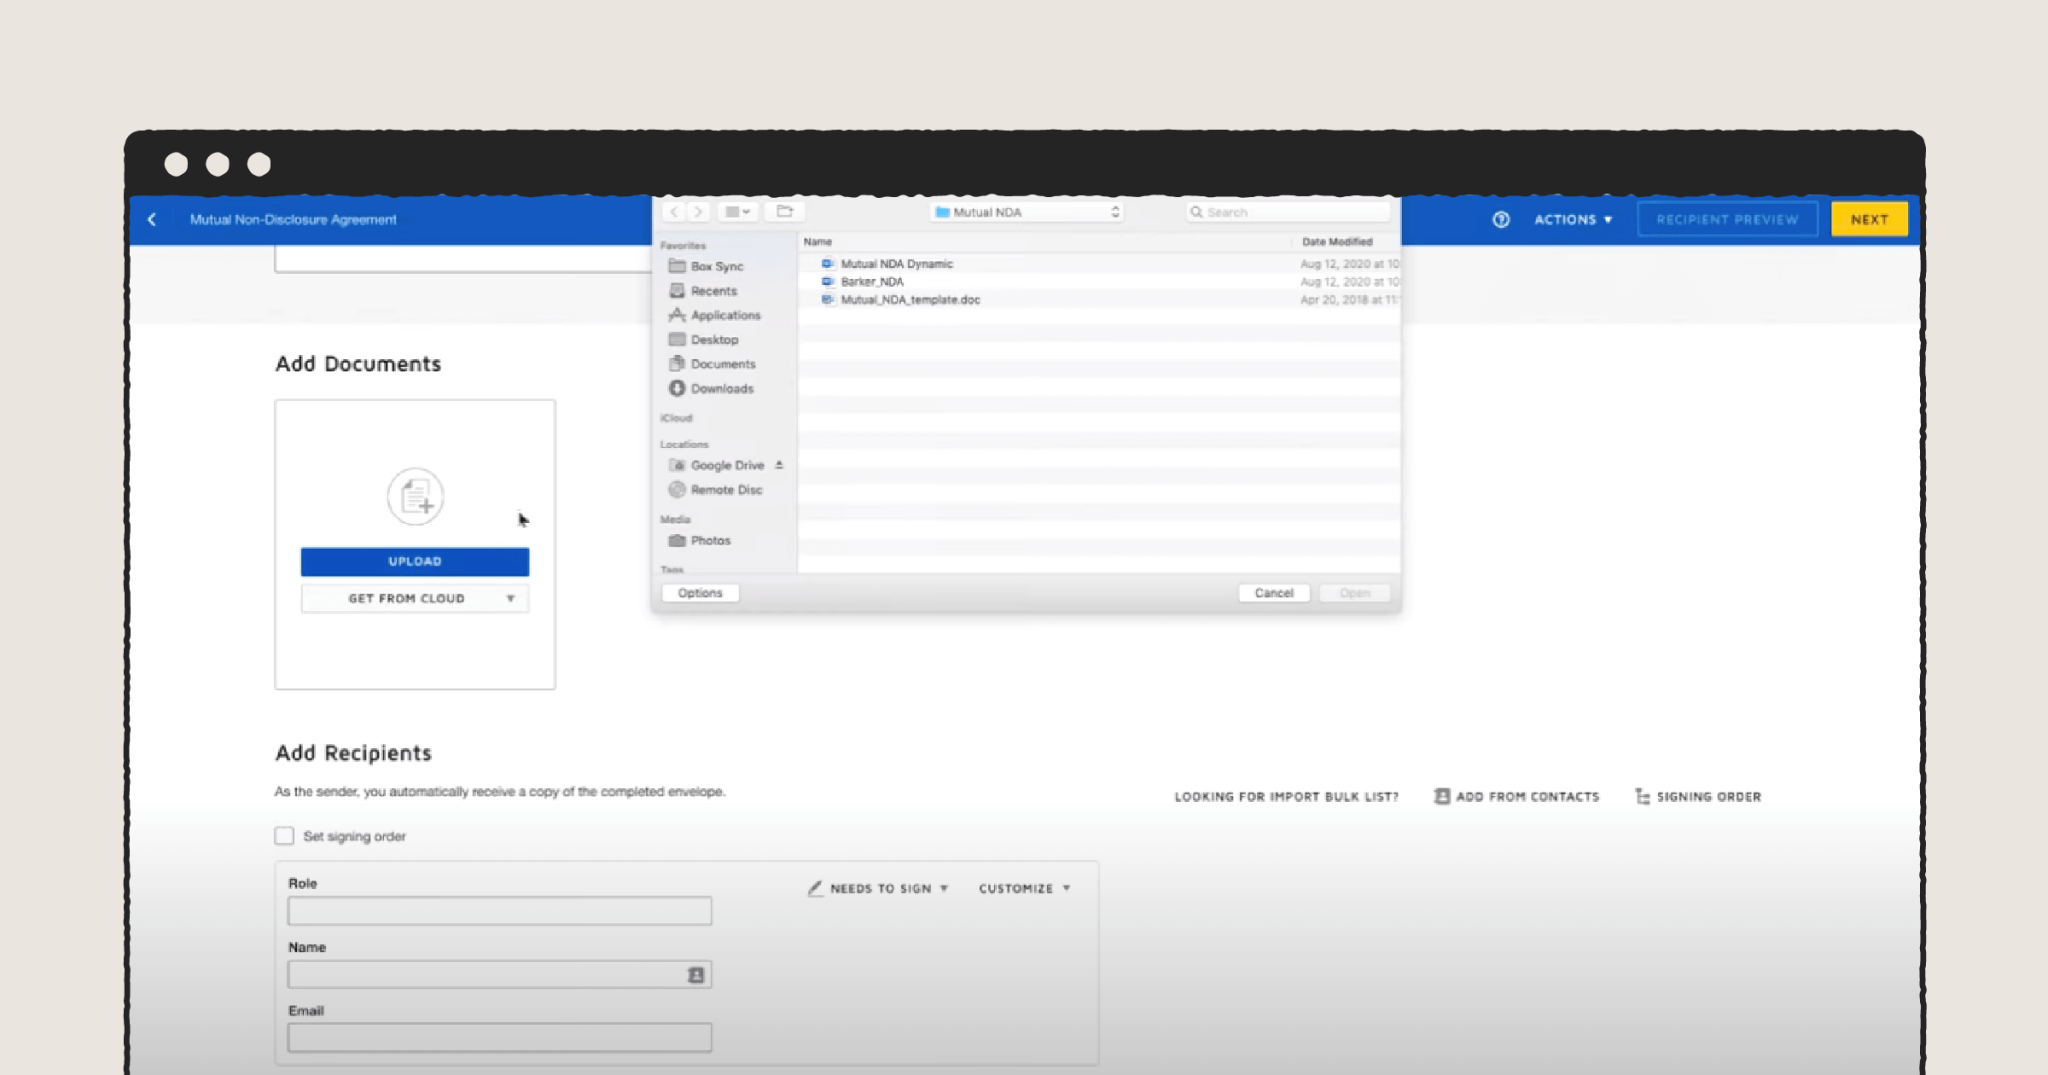Open the Signing Order panel icon

coord(1643,797)
